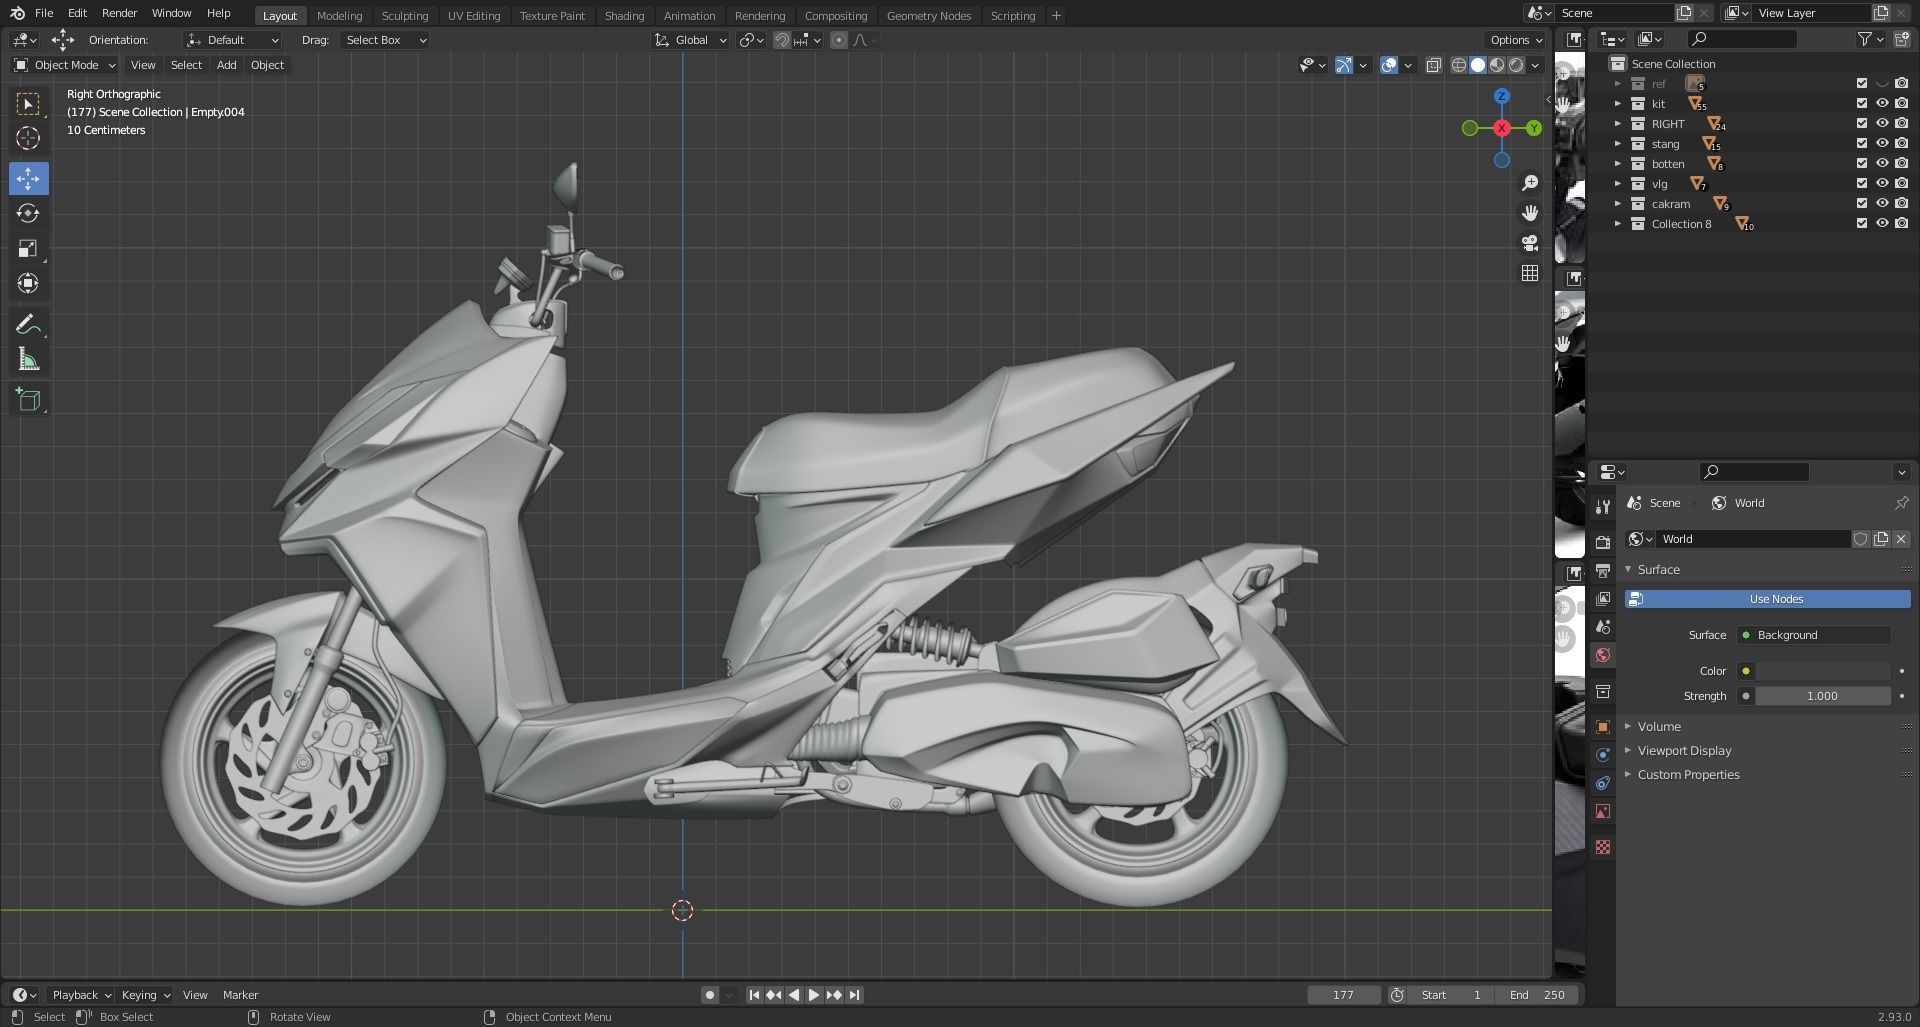The image size is (1920, 1027).
Task: Open the Add Cube tool
Action: tap(28, 398)
